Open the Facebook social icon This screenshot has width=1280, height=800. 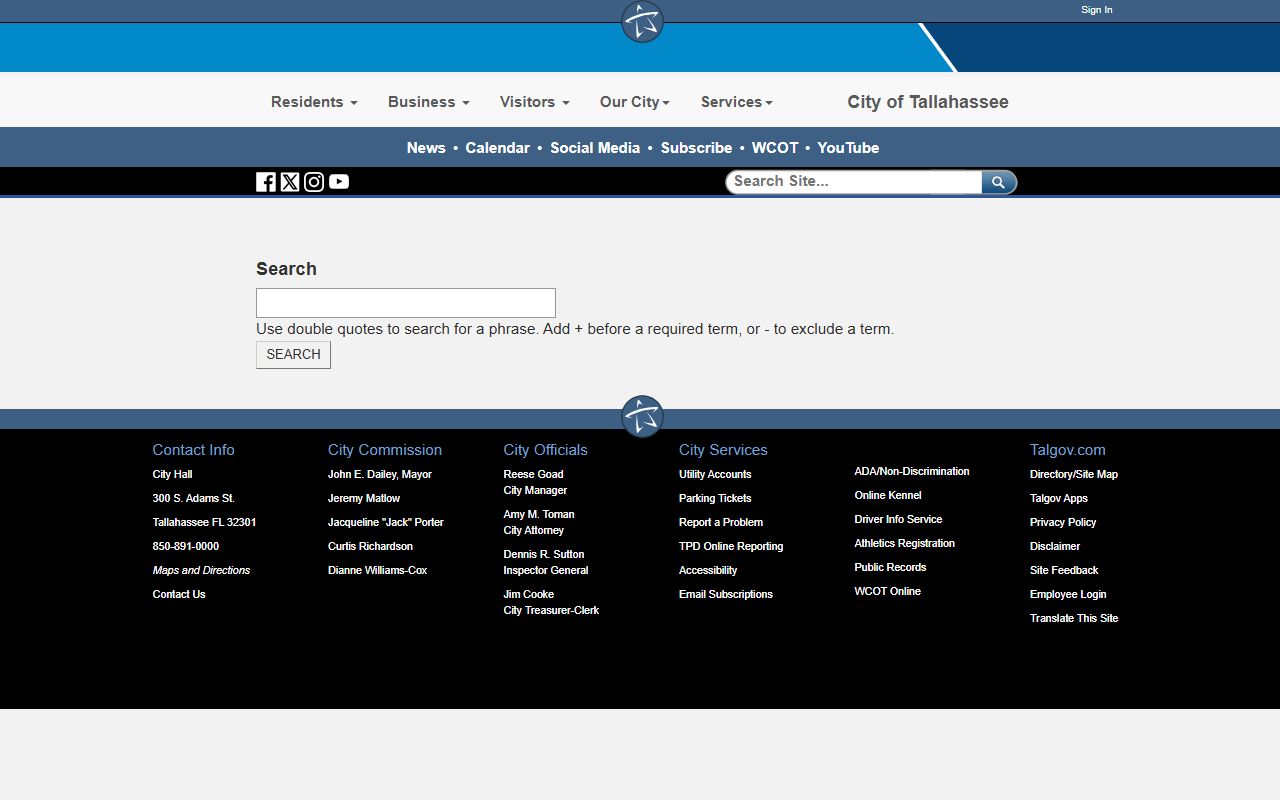tap(266, 182)
